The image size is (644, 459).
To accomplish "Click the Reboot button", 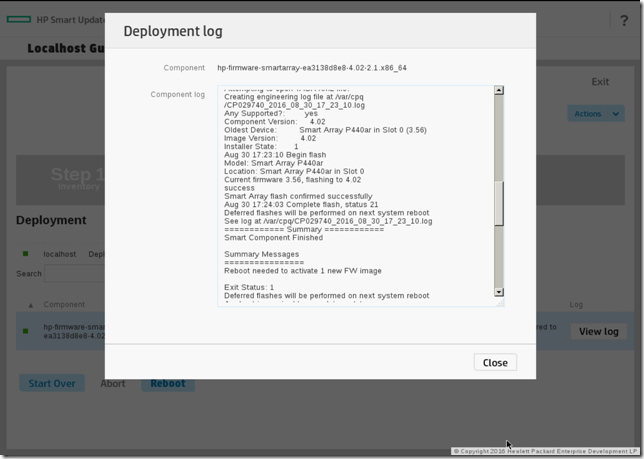I will (168, 383).
